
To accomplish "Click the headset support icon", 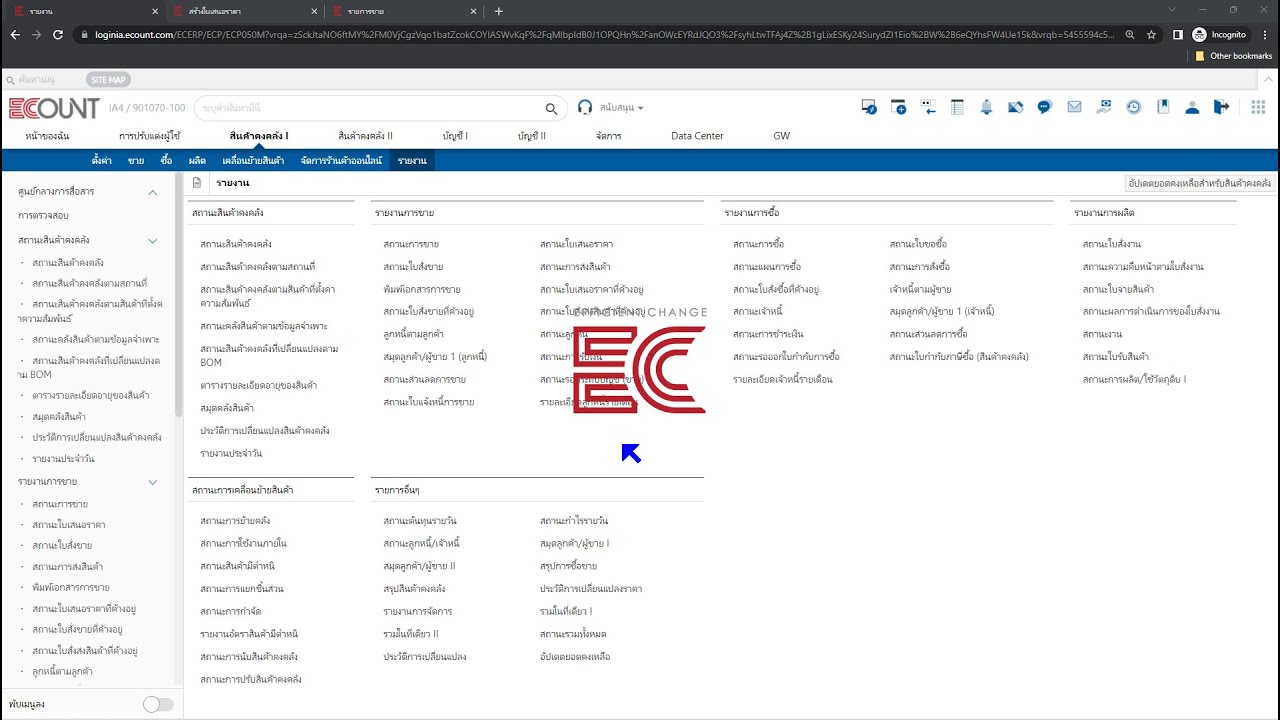I will pyautogui.click(x=585, y=107).
